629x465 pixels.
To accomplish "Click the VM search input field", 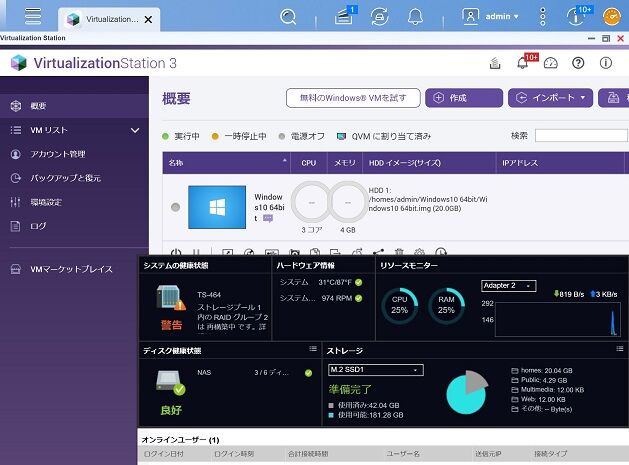I will click(x=581, y=136).
